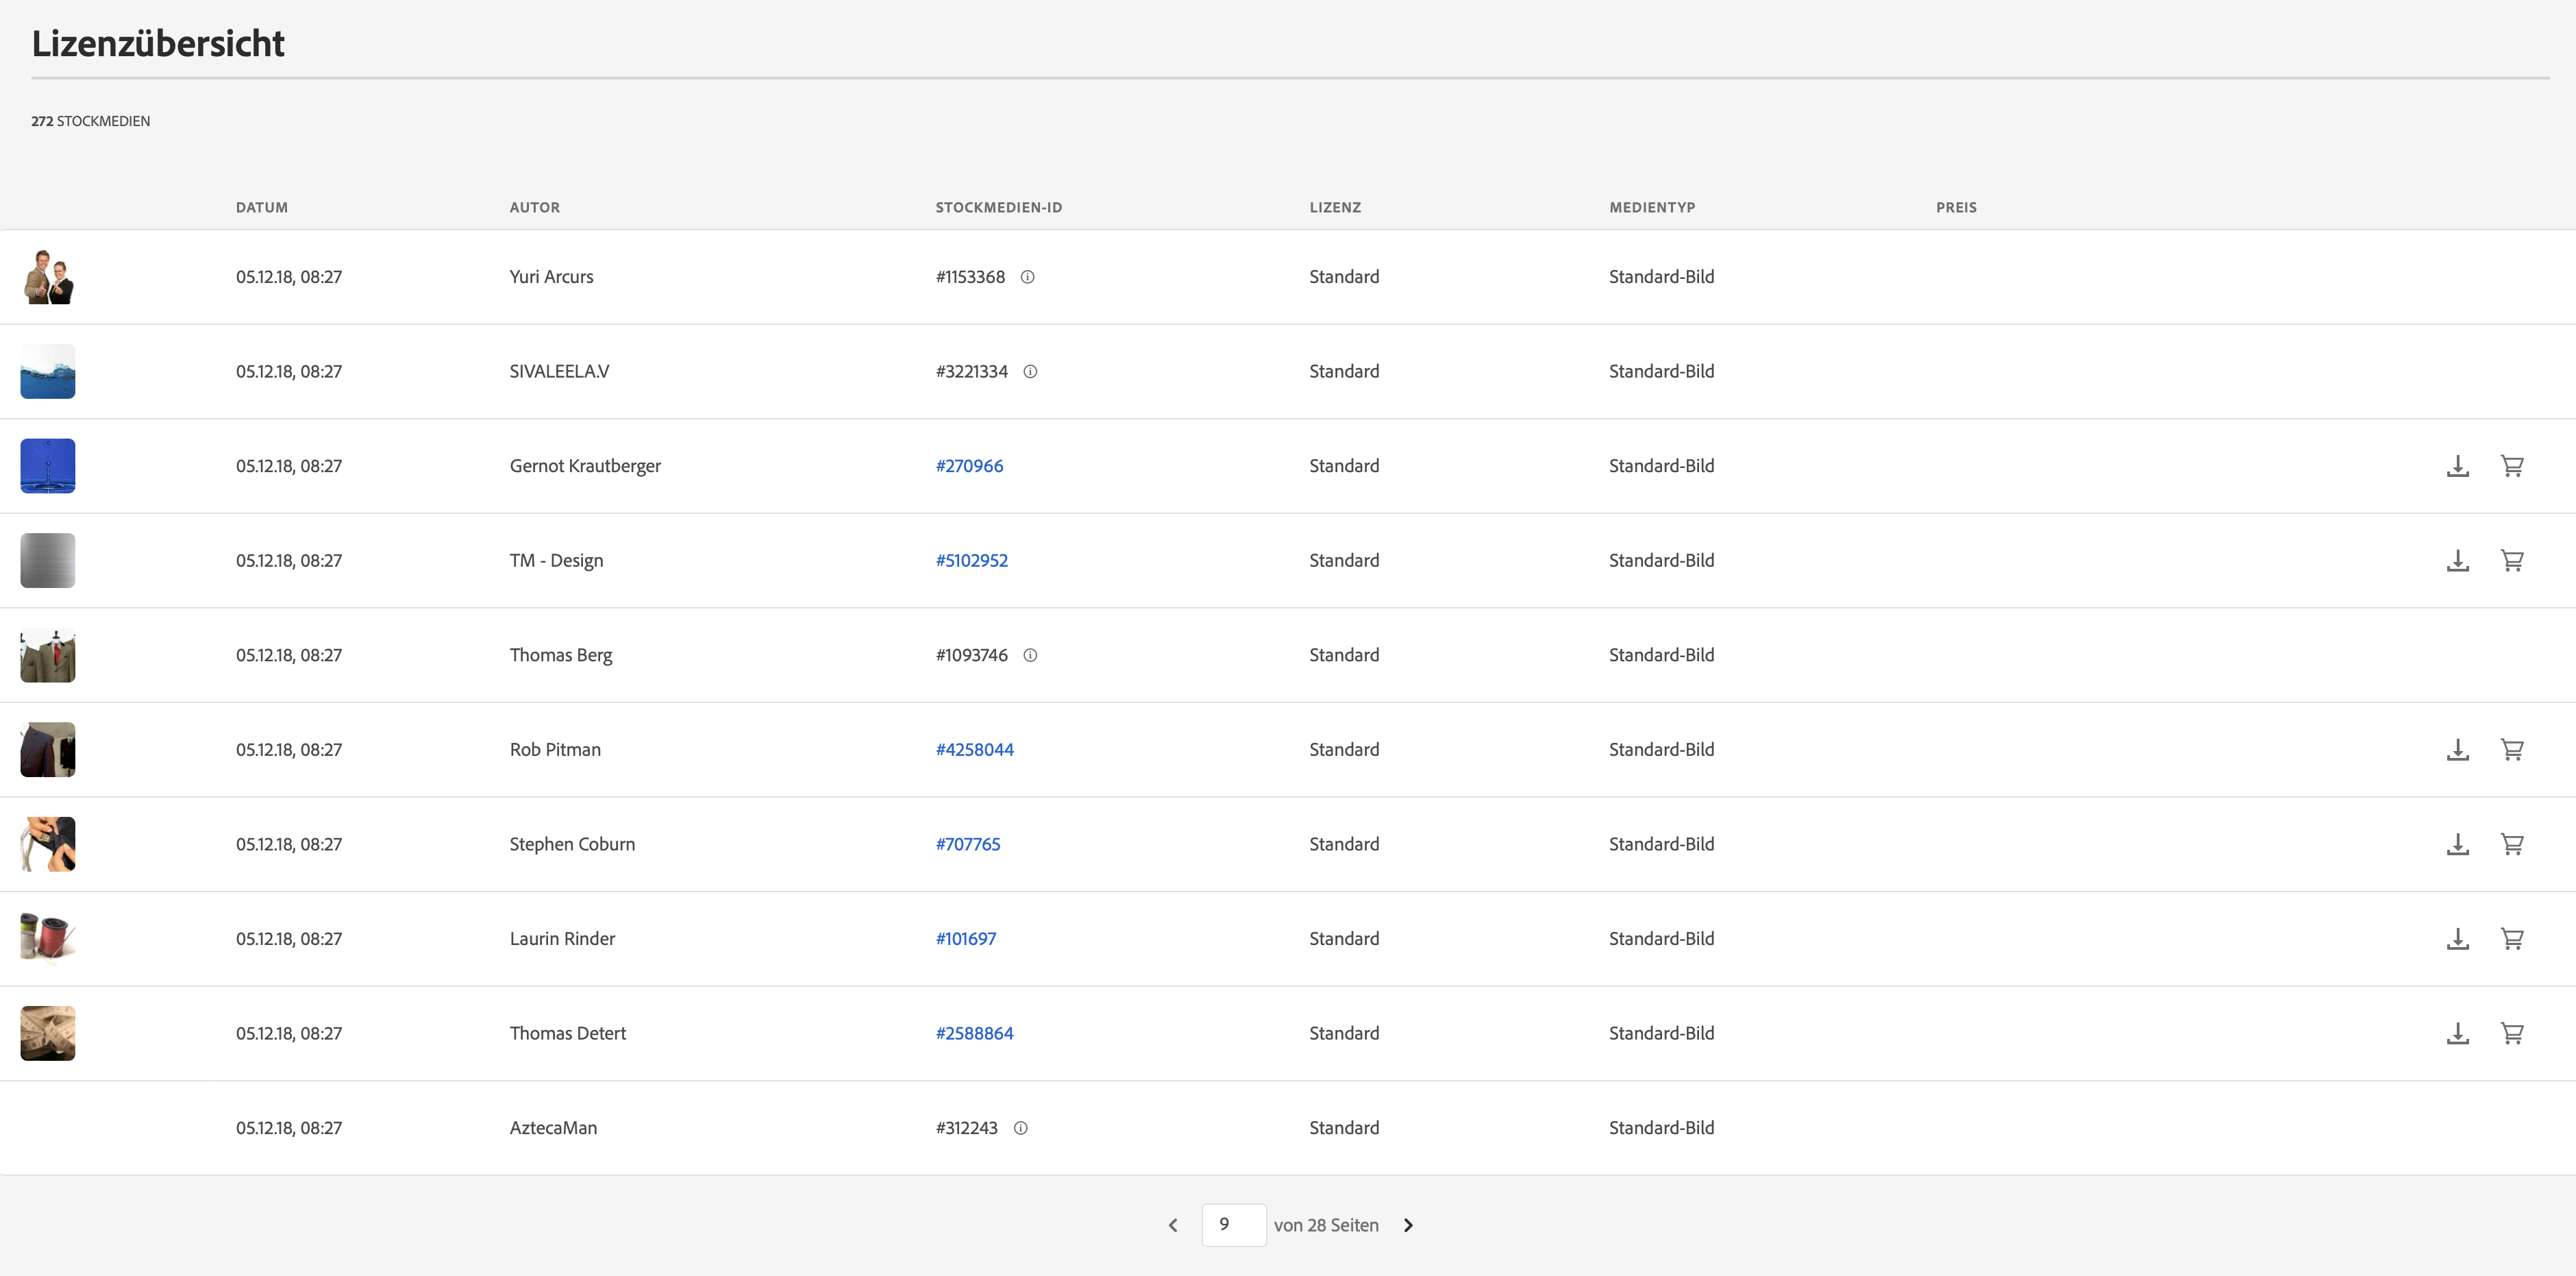2576x1276 pixels.
Task: Click the Laurin Rinder thread spools thumbnail
Action: point(48,939)
